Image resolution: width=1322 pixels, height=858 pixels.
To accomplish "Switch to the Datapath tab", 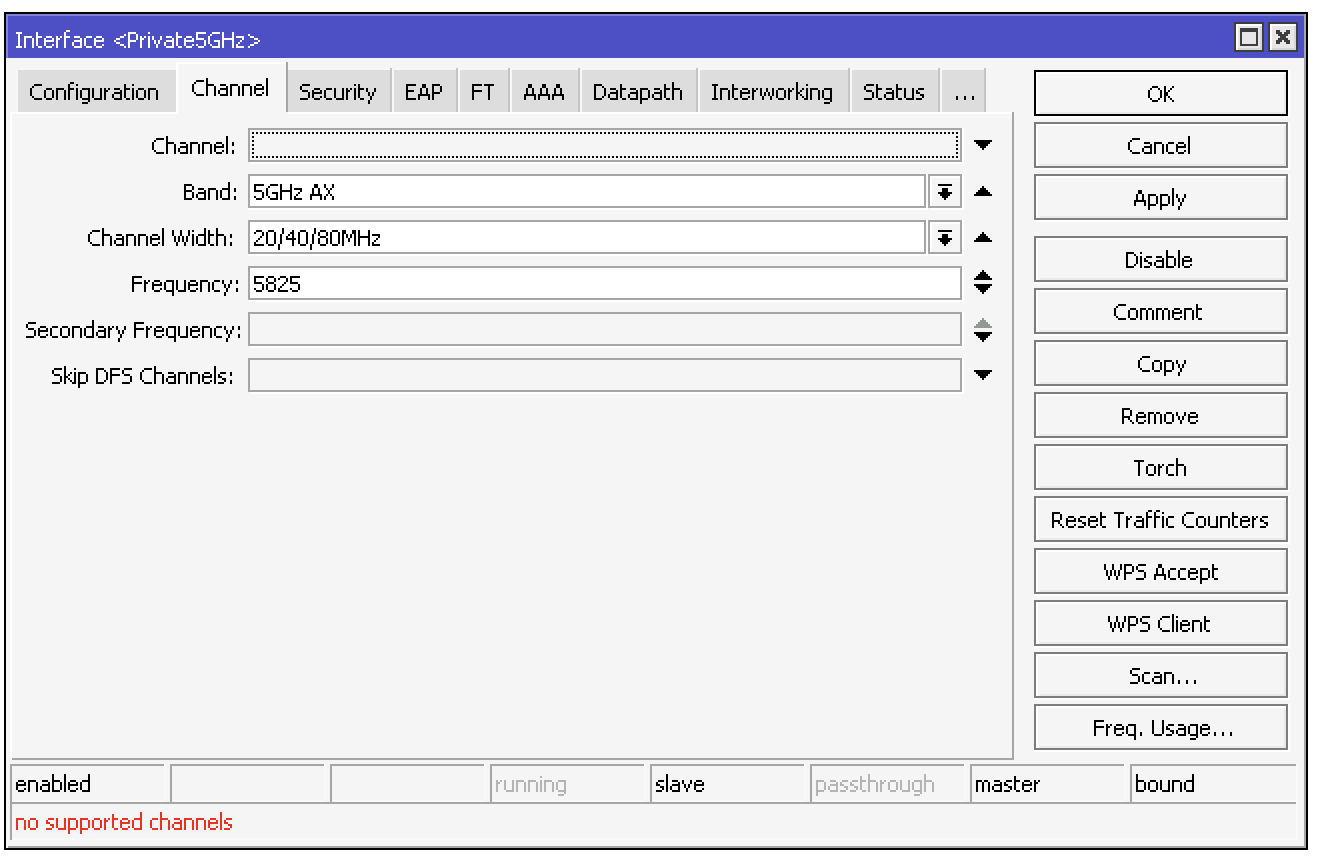I will coord(638,91).
